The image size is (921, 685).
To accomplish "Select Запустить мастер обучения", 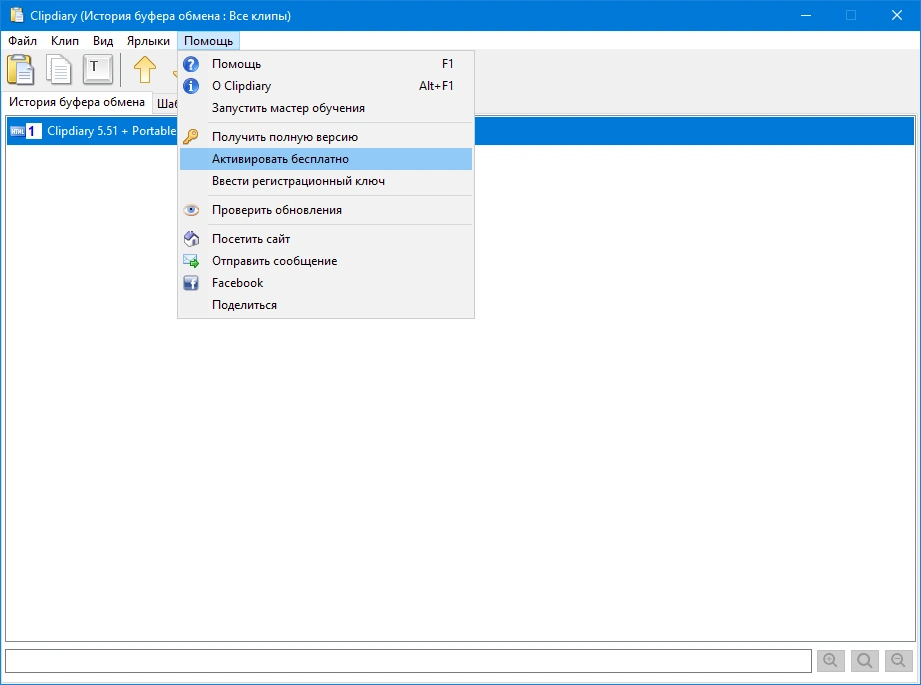I will [x=326, y=108].
